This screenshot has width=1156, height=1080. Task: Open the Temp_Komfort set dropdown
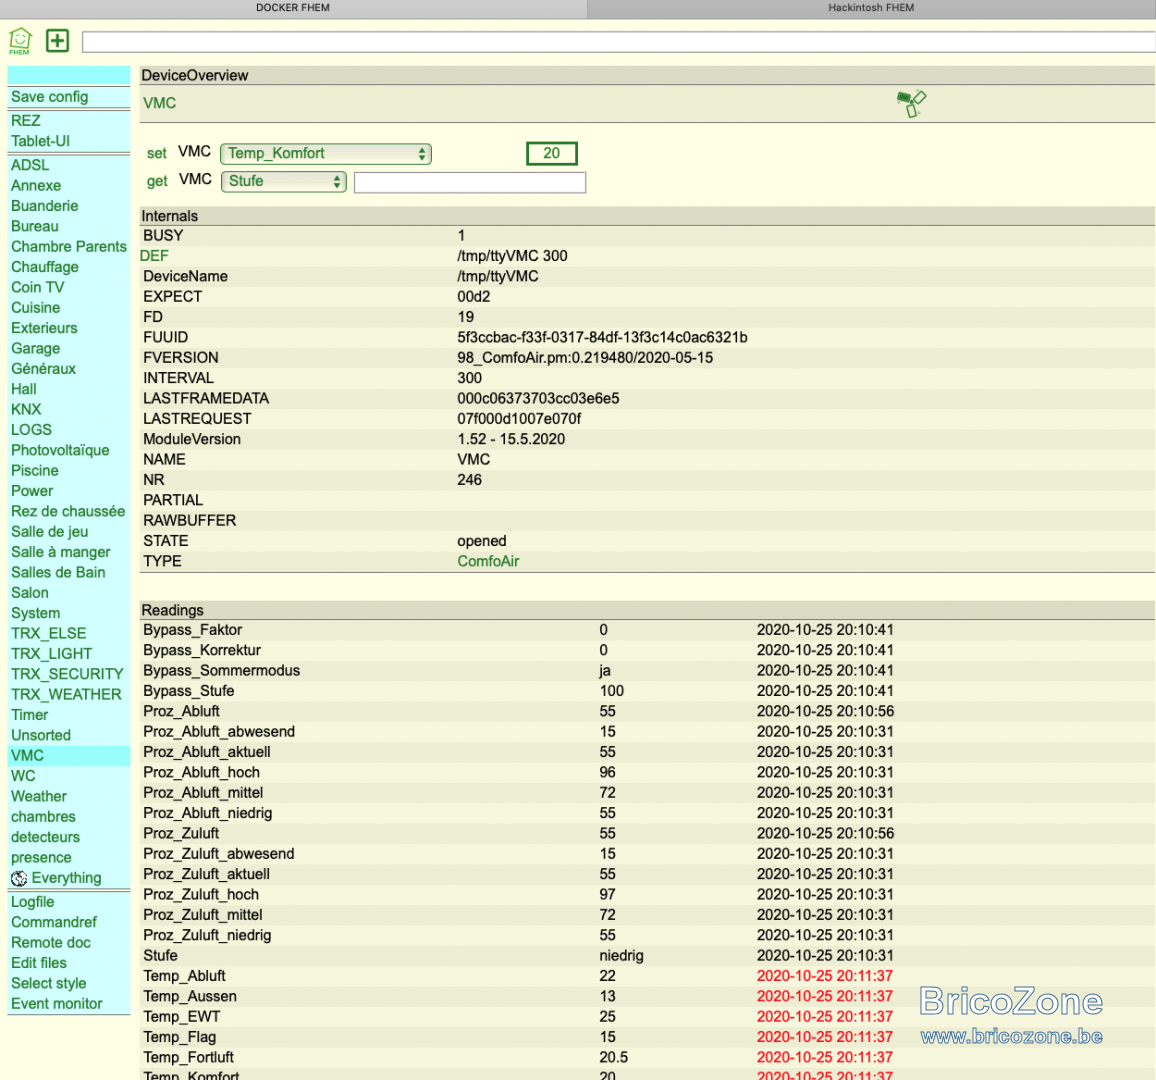coord(326,153)
